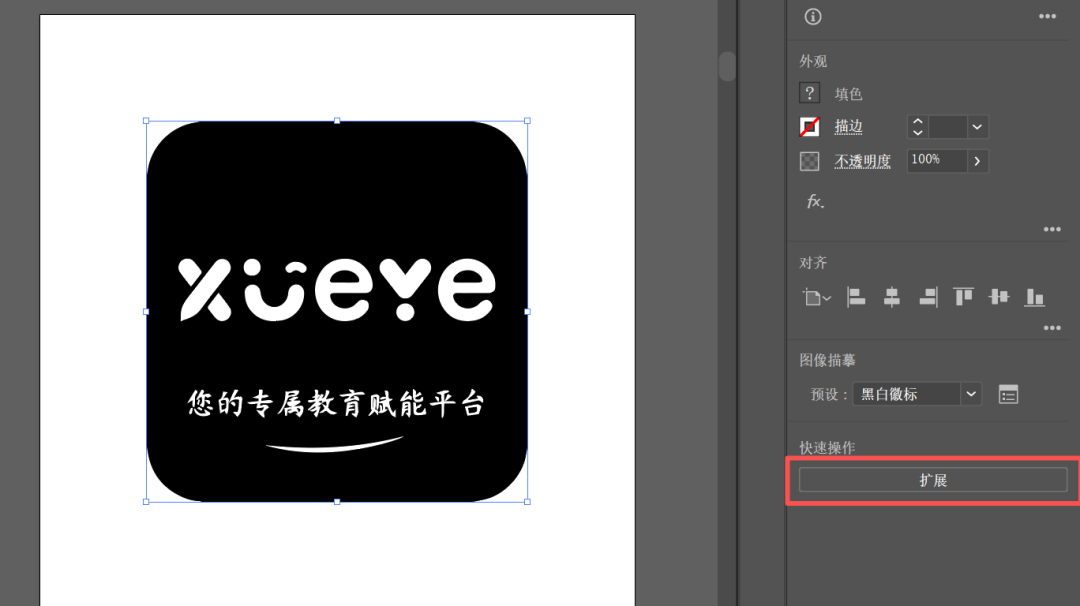This screenshot has height=606, width=1080.
Task: Click the 扩展 (Expand) button
Action: (932, 480)
